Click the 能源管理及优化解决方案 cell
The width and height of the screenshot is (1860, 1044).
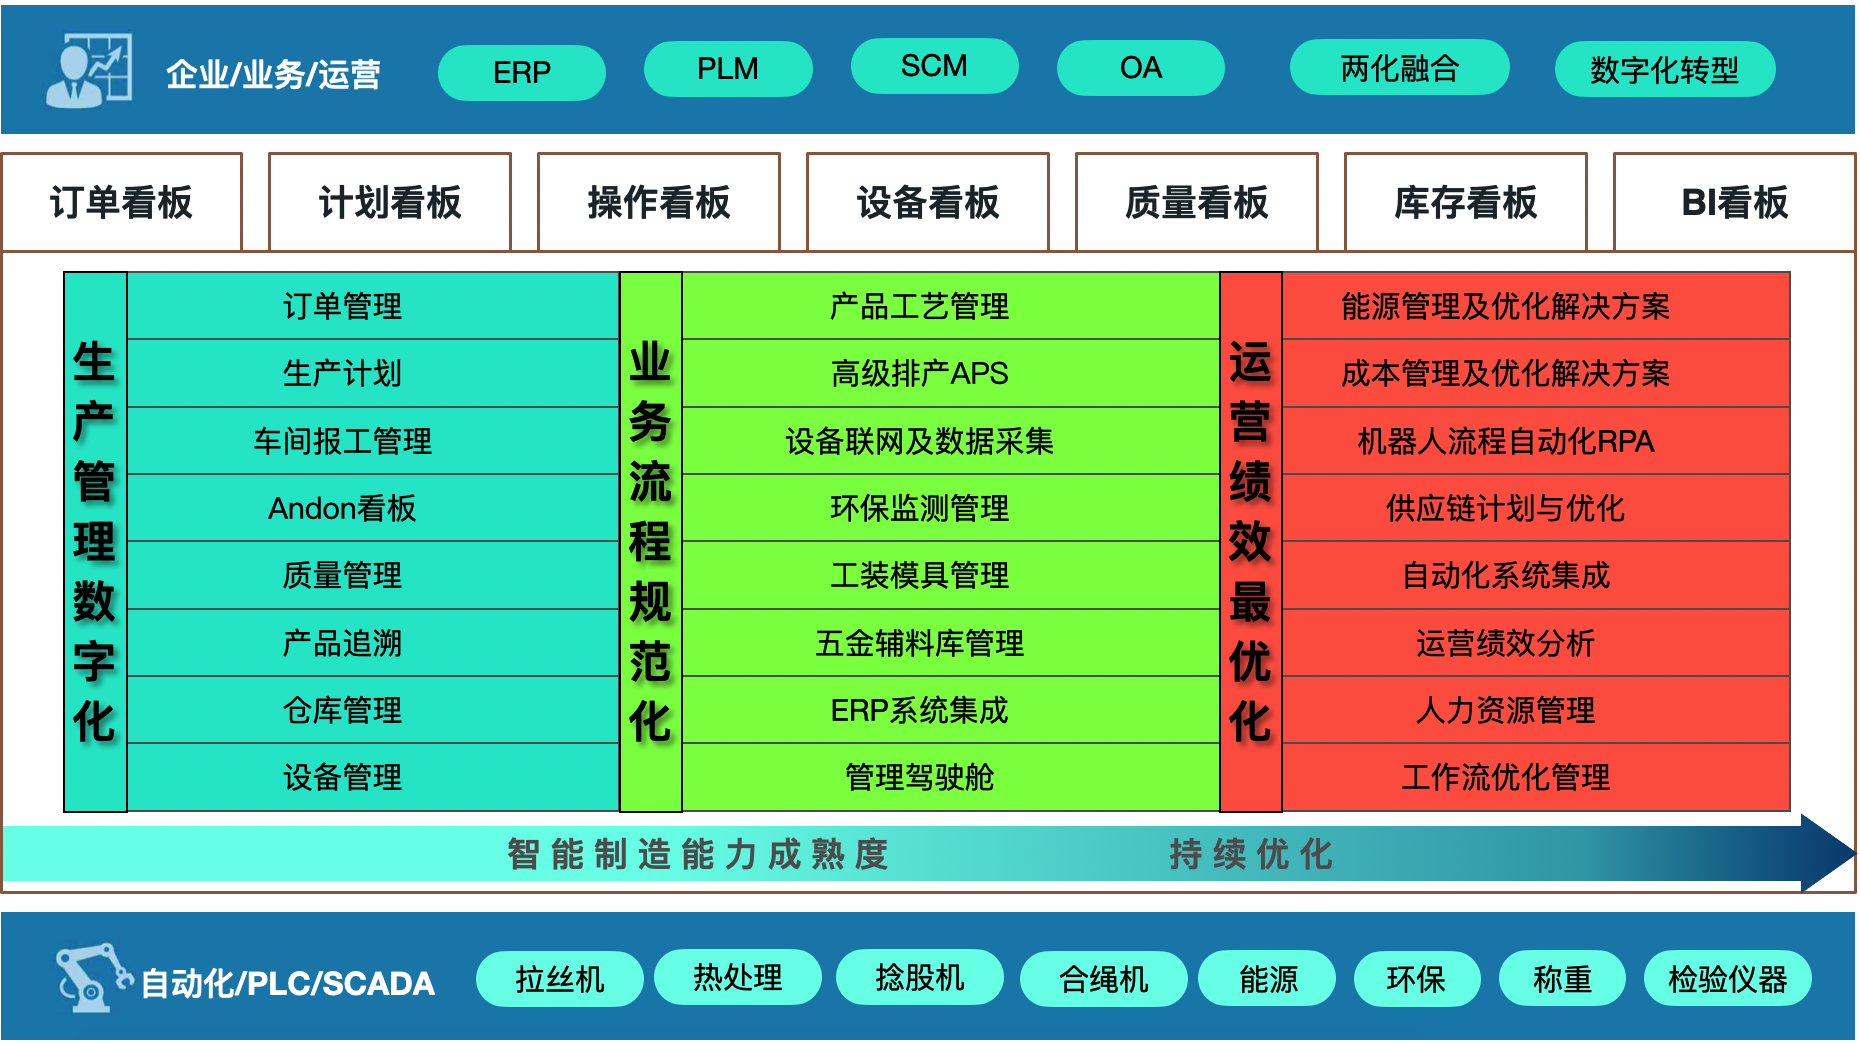pos(1536,306)
